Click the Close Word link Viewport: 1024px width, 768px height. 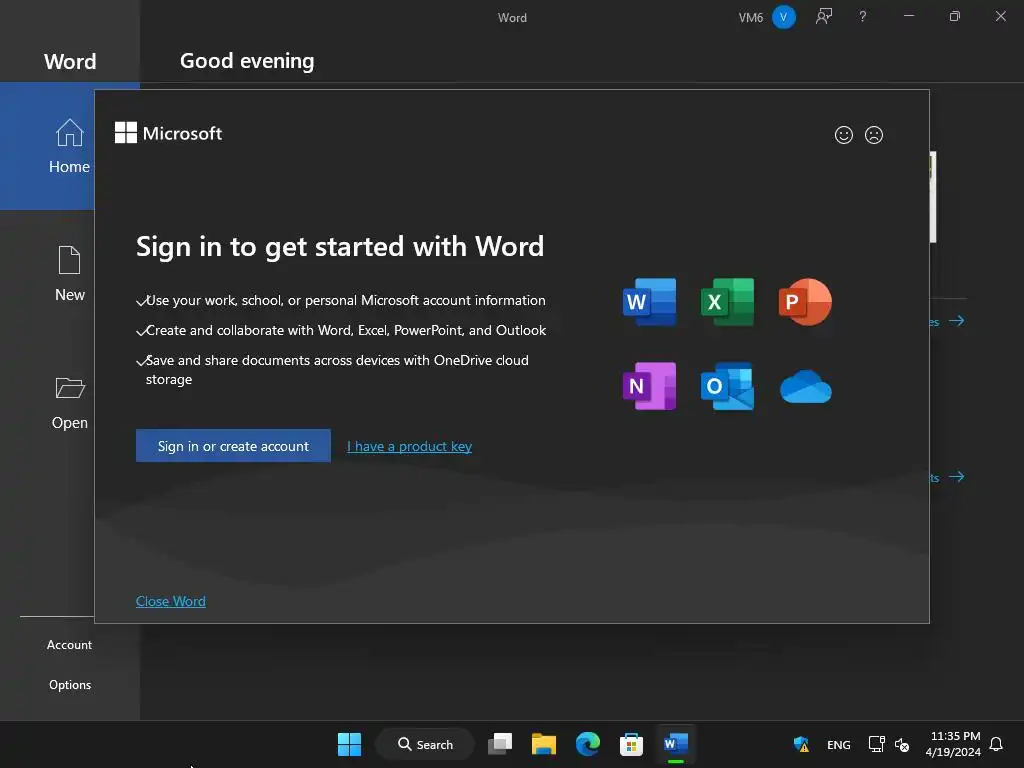pyautogui.click(x=170, y=601)
